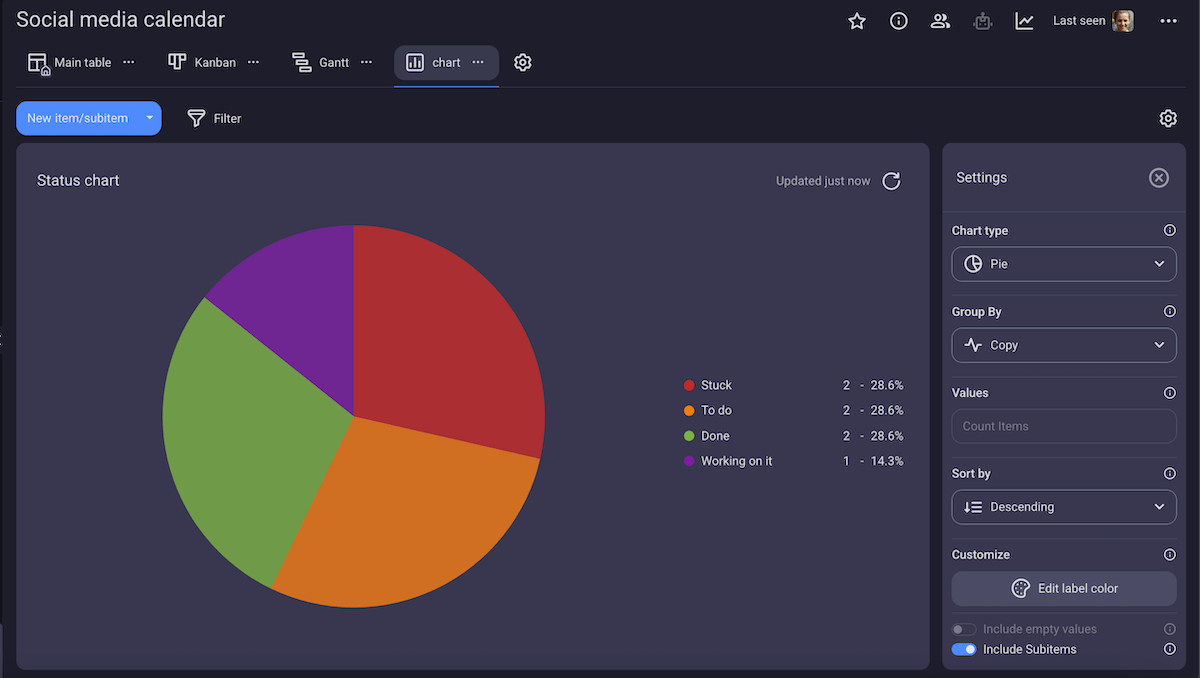Change Sort by from Descending

tap(1063, 507)
